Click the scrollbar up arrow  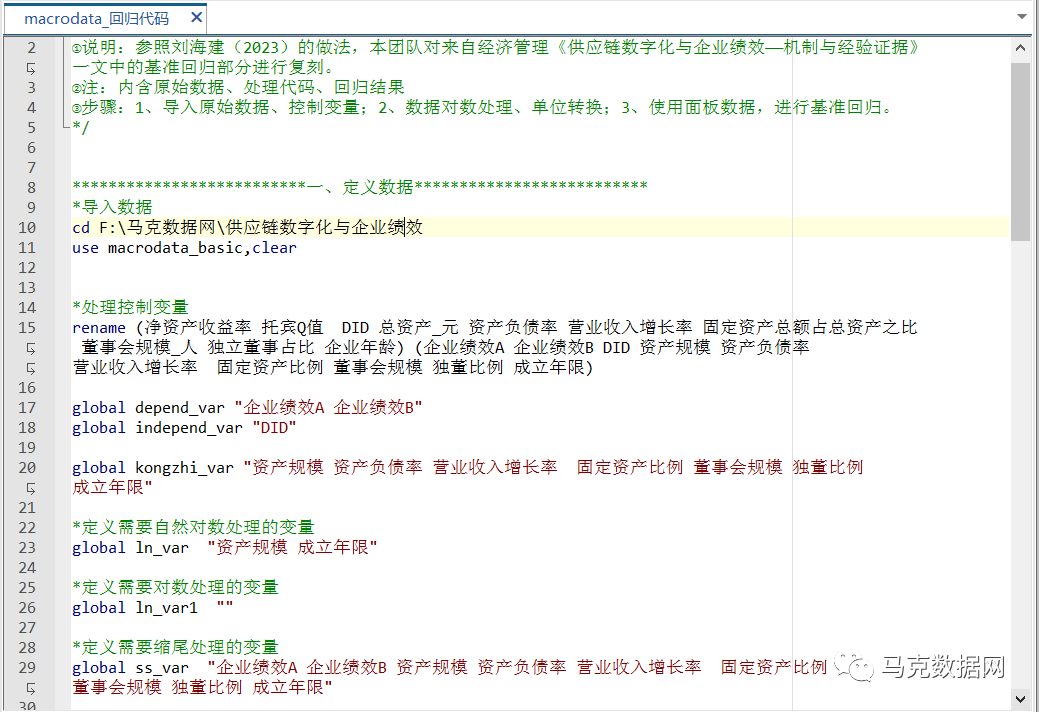1020,48
